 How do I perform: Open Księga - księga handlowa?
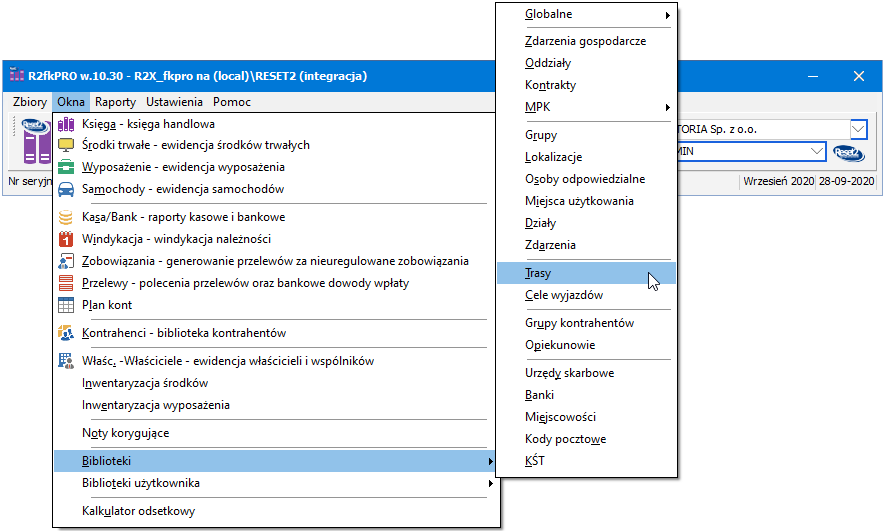[x=277, y=124]
